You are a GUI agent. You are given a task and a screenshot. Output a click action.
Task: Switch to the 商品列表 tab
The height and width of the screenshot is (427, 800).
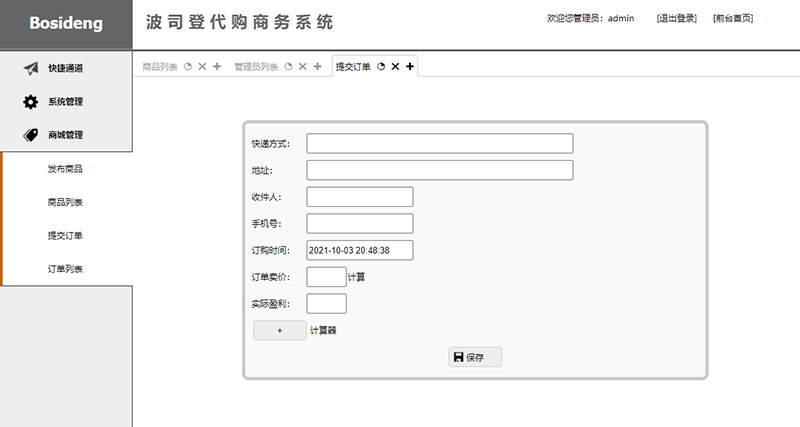[x=160, y=67]
